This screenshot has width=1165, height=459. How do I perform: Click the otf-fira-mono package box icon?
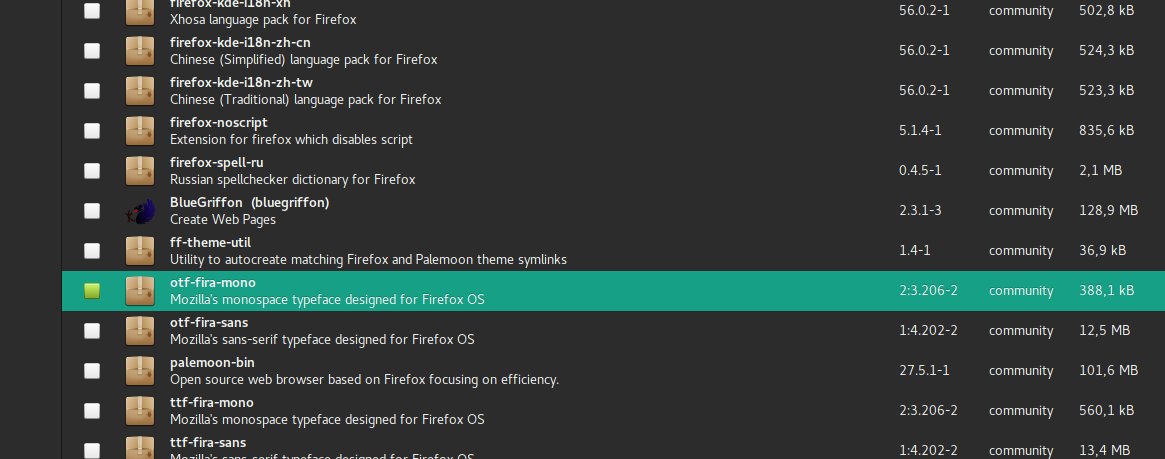pos(140,291)
